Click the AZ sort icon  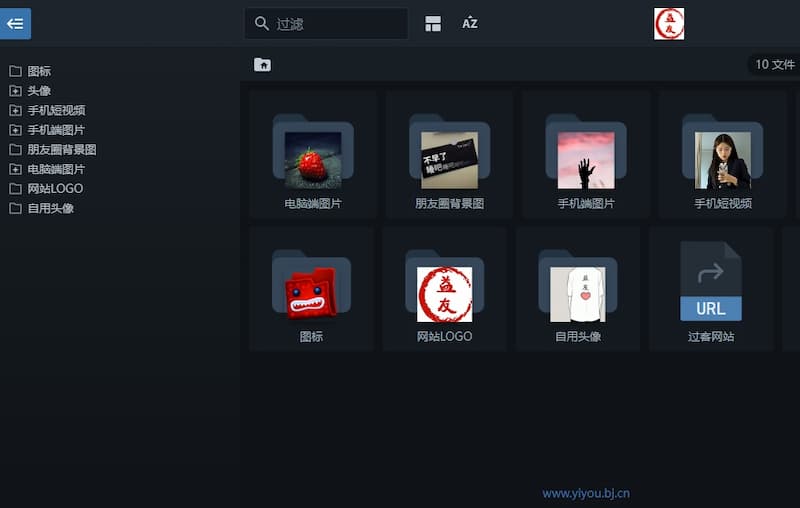470,23
